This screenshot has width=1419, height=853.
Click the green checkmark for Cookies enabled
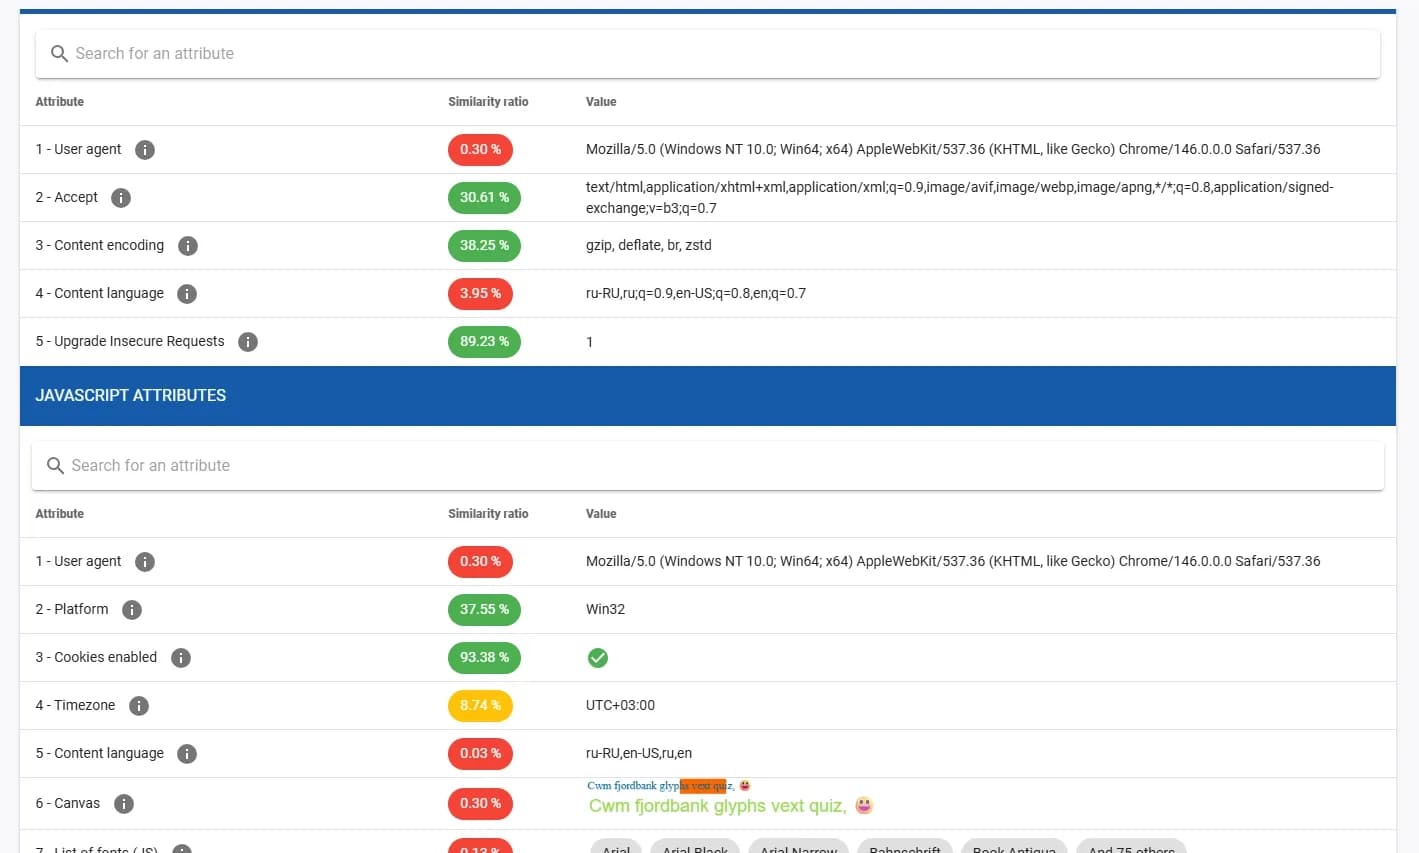[x=598, y=658]
